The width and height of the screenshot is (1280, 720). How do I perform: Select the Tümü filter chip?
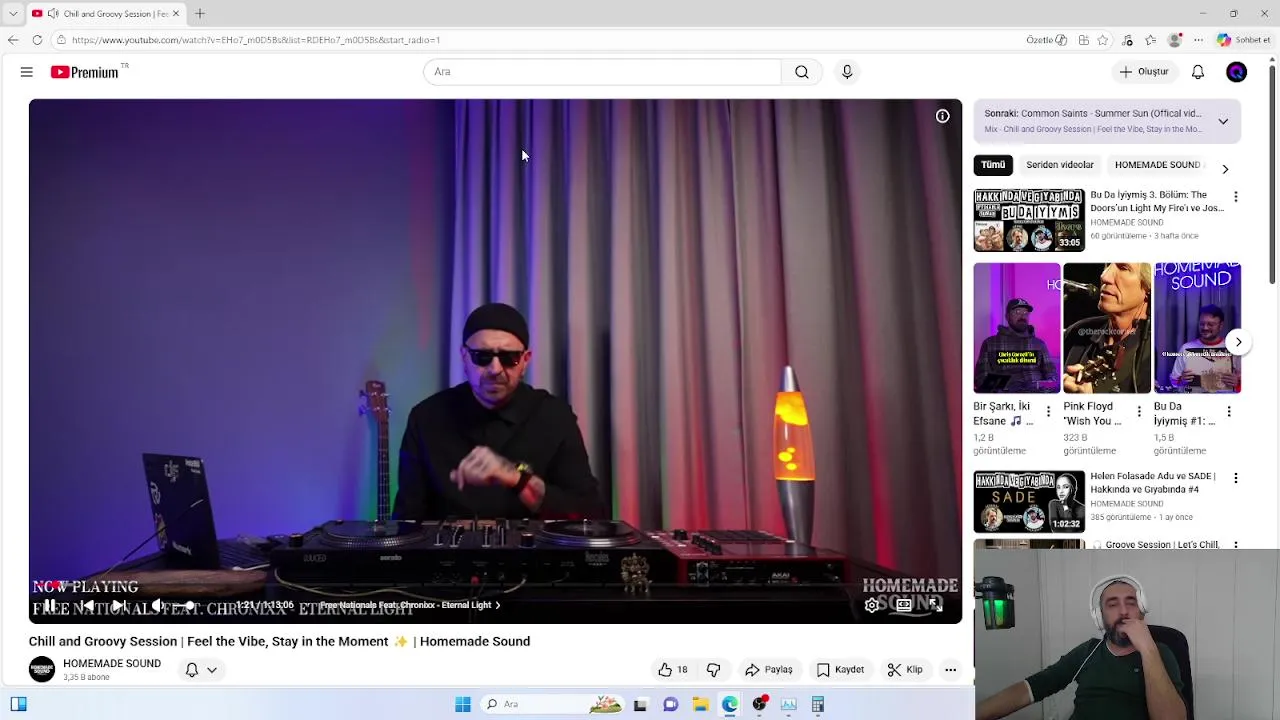pyautogui.click(x=993, y=165)
